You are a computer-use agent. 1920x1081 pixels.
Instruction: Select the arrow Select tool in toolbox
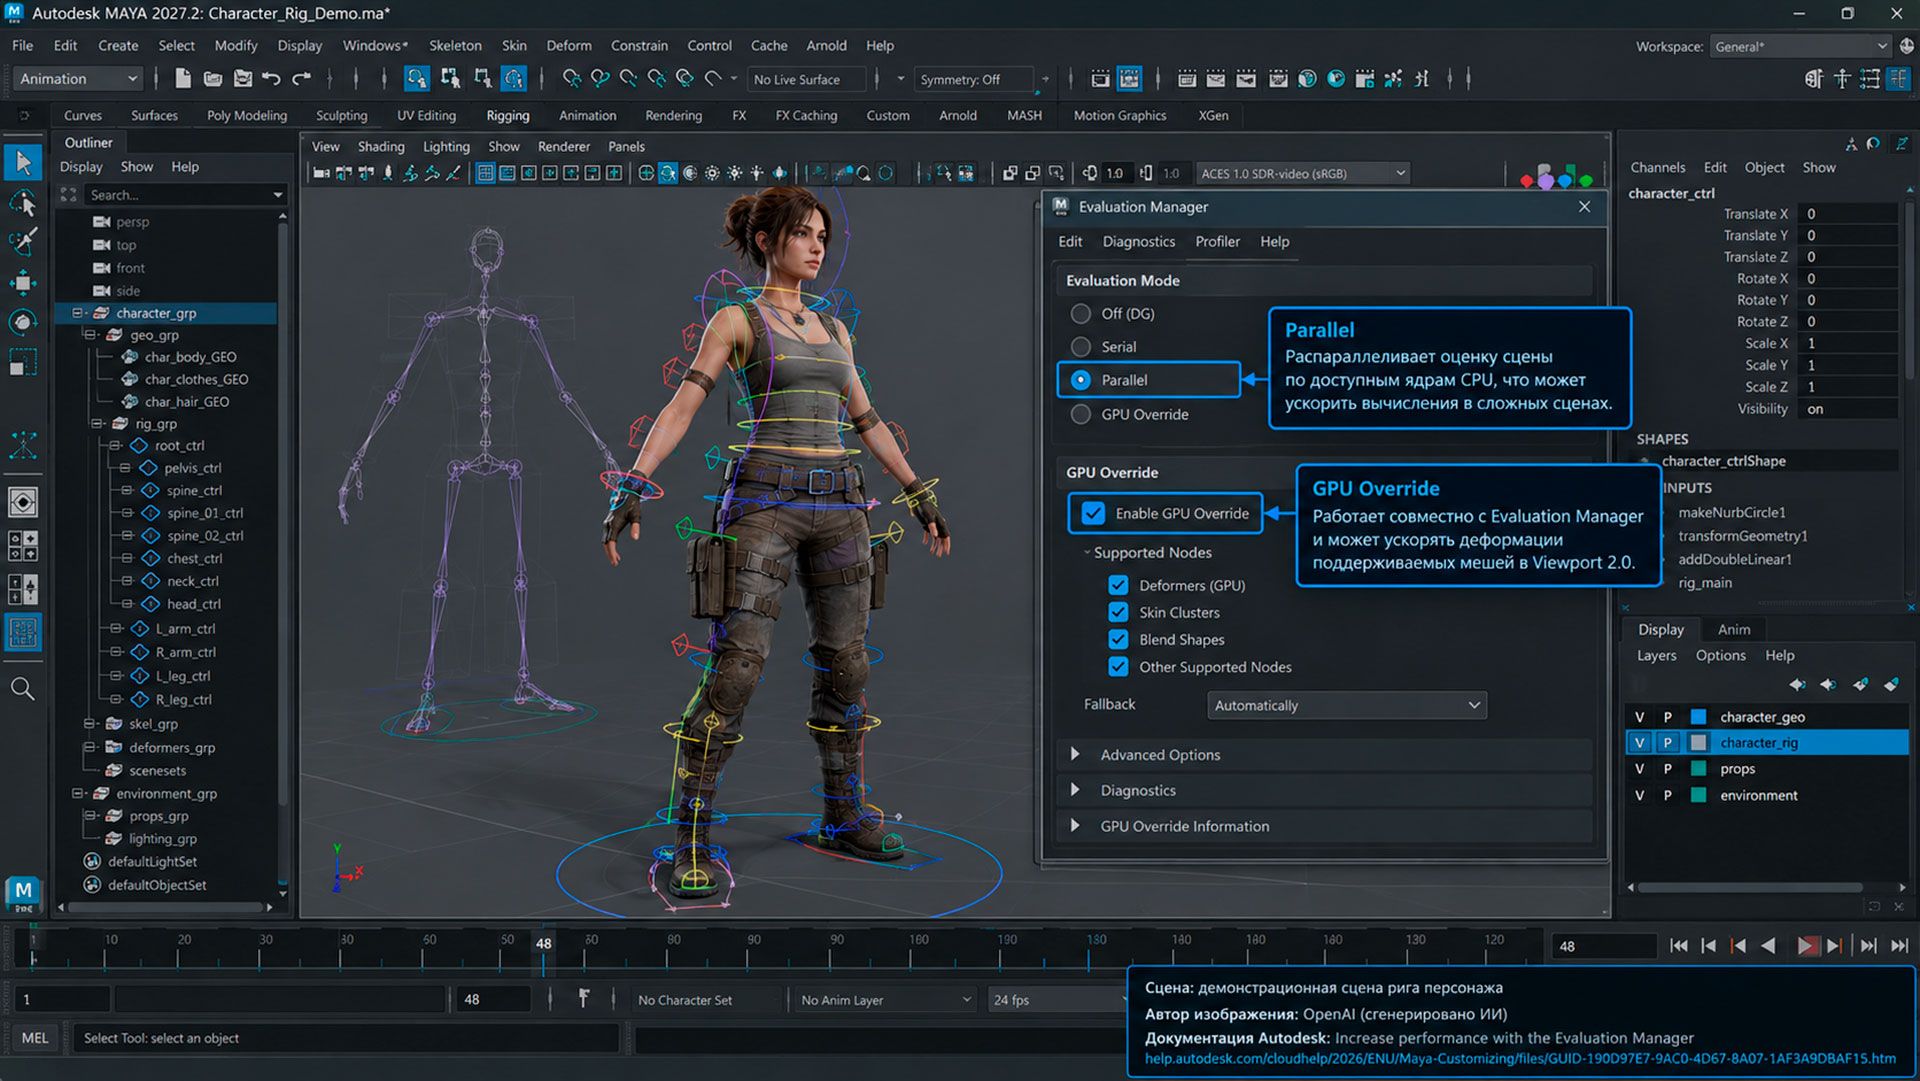(x=23, y=162)
